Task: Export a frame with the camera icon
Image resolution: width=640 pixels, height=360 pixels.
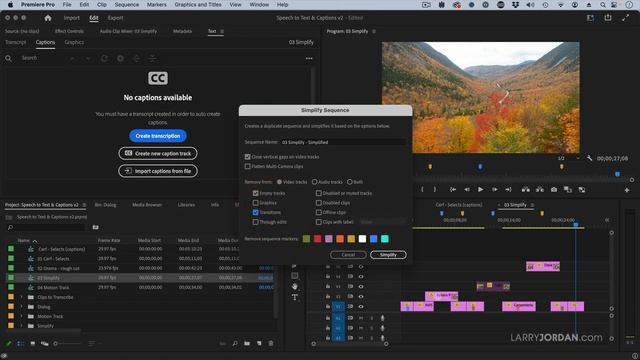Action: pyautogui.click(x=553, y=189)
